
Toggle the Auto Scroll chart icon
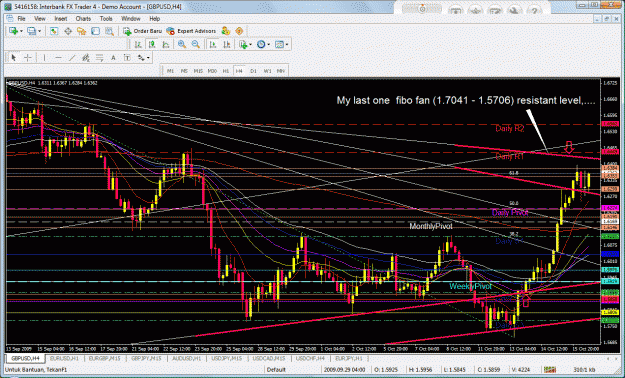[x=213, y=44]
